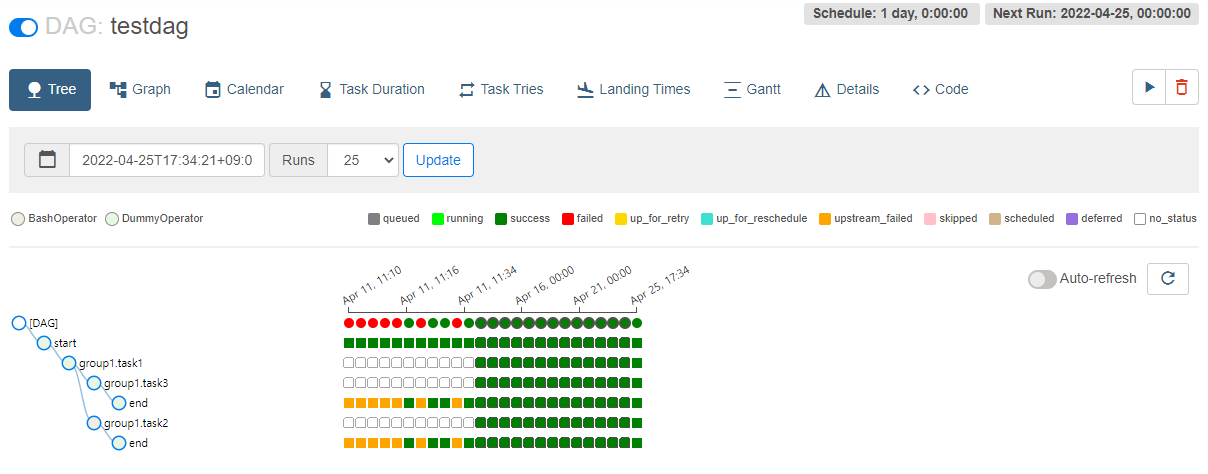The height and width of the screenshot is (474, 1208).
Task: Select the up_for_reschedule legend swatch
Action: [x=707, y=218]
